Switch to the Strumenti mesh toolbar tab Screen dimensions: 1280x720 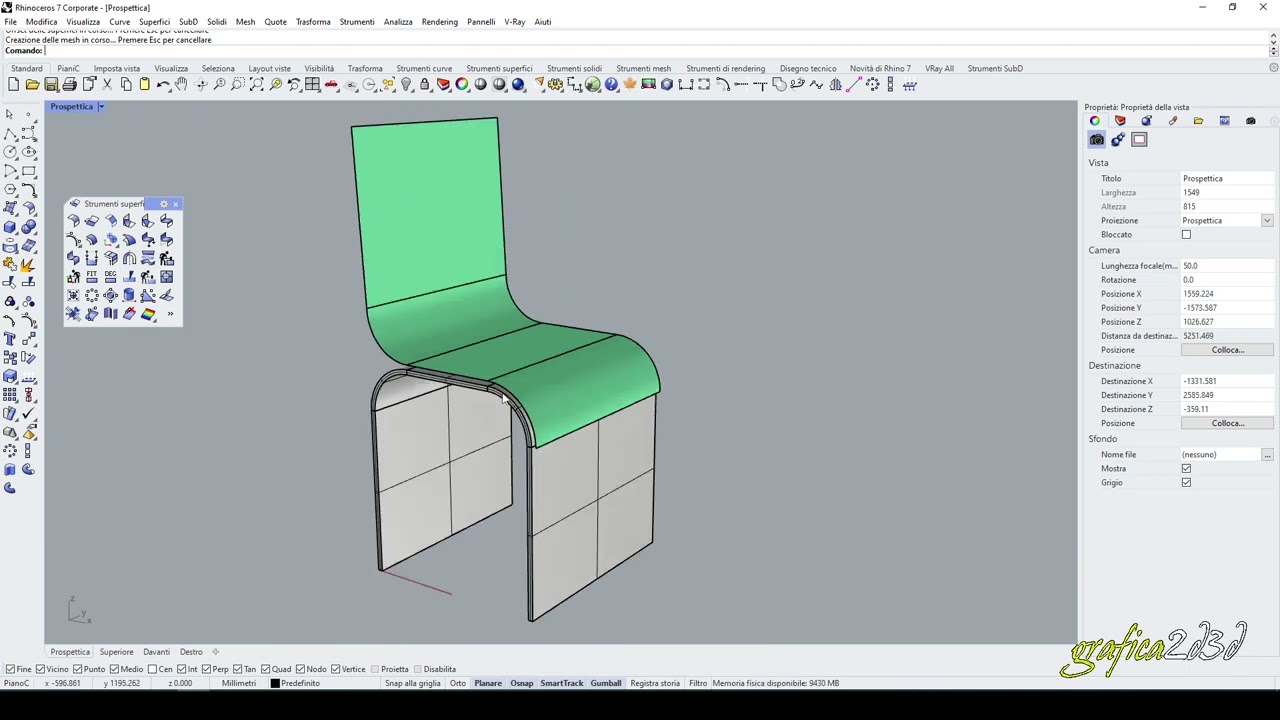(x=643, y=68)
